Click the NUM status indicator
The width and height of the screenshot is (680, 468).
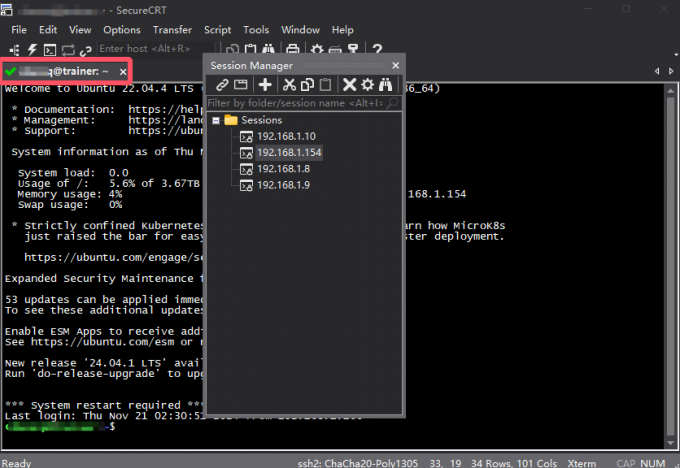[x=653, y=463]
